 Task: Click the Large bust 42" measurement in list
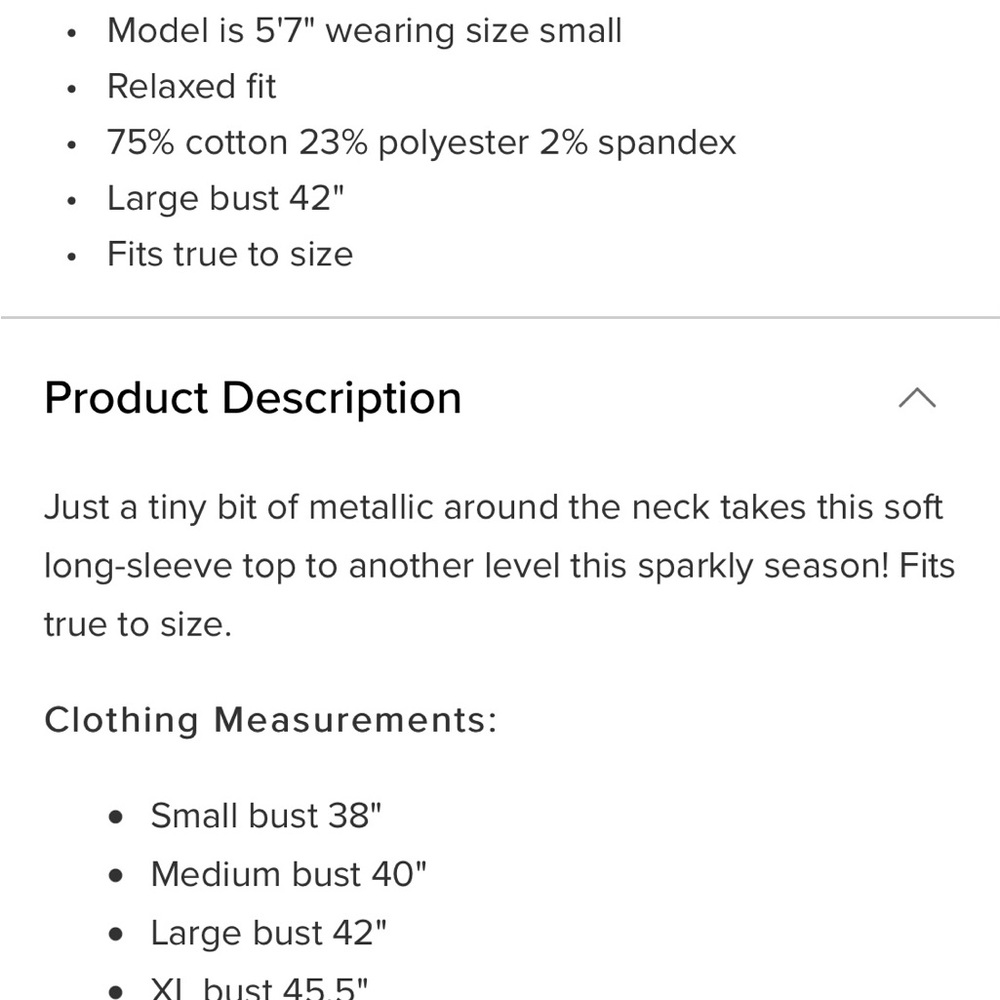(268, 933)
